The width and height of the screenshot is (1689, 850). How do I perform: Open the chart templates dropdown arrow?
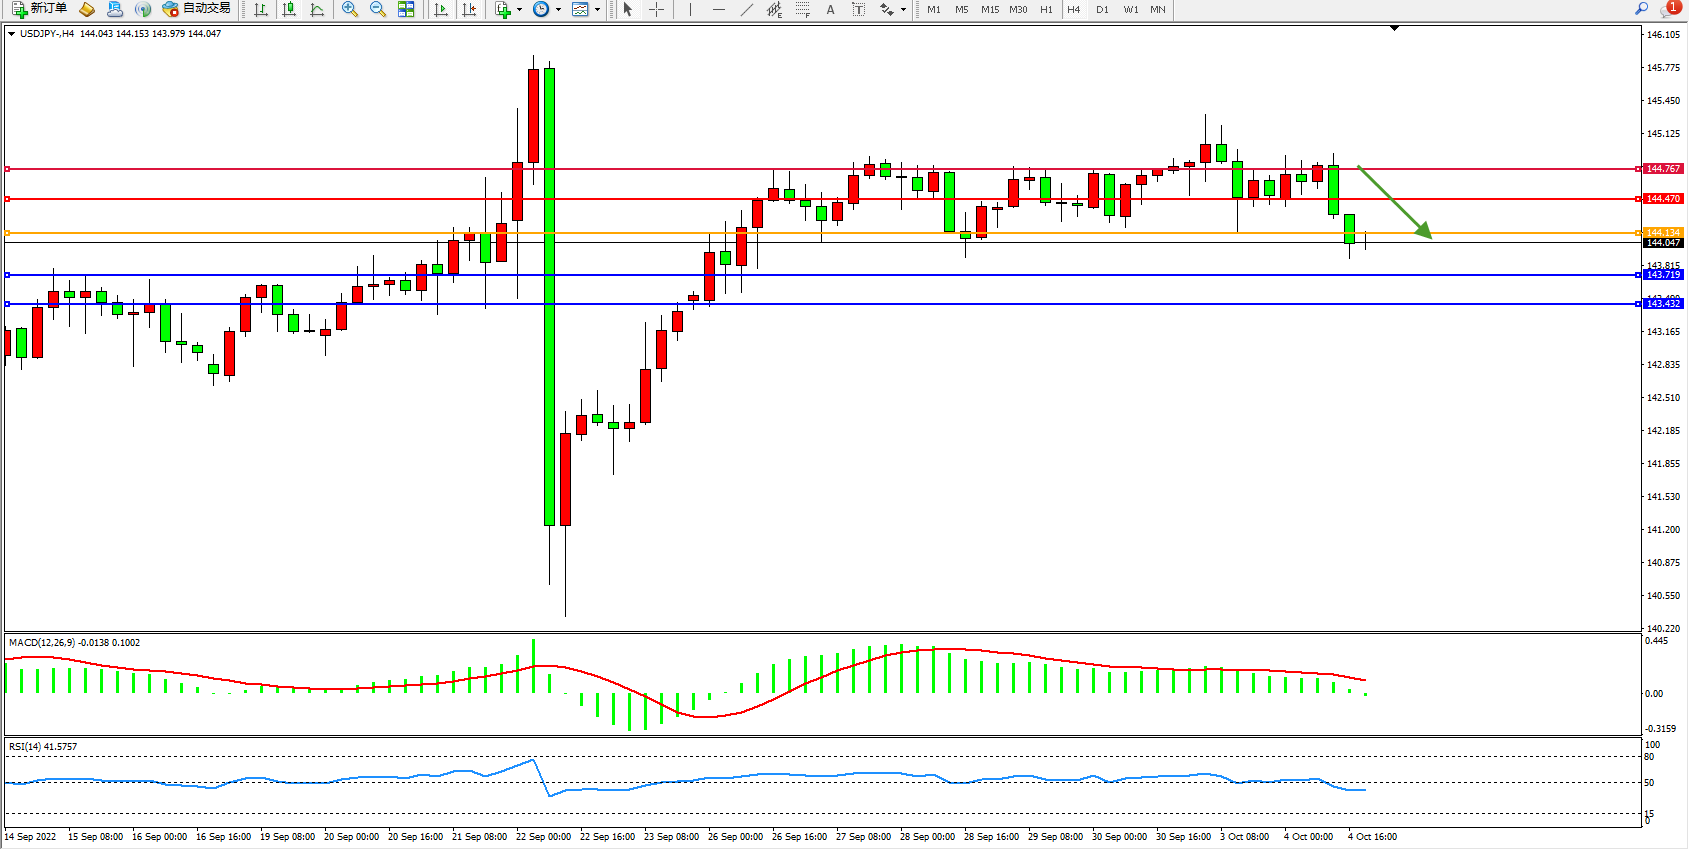click(597, 10)
